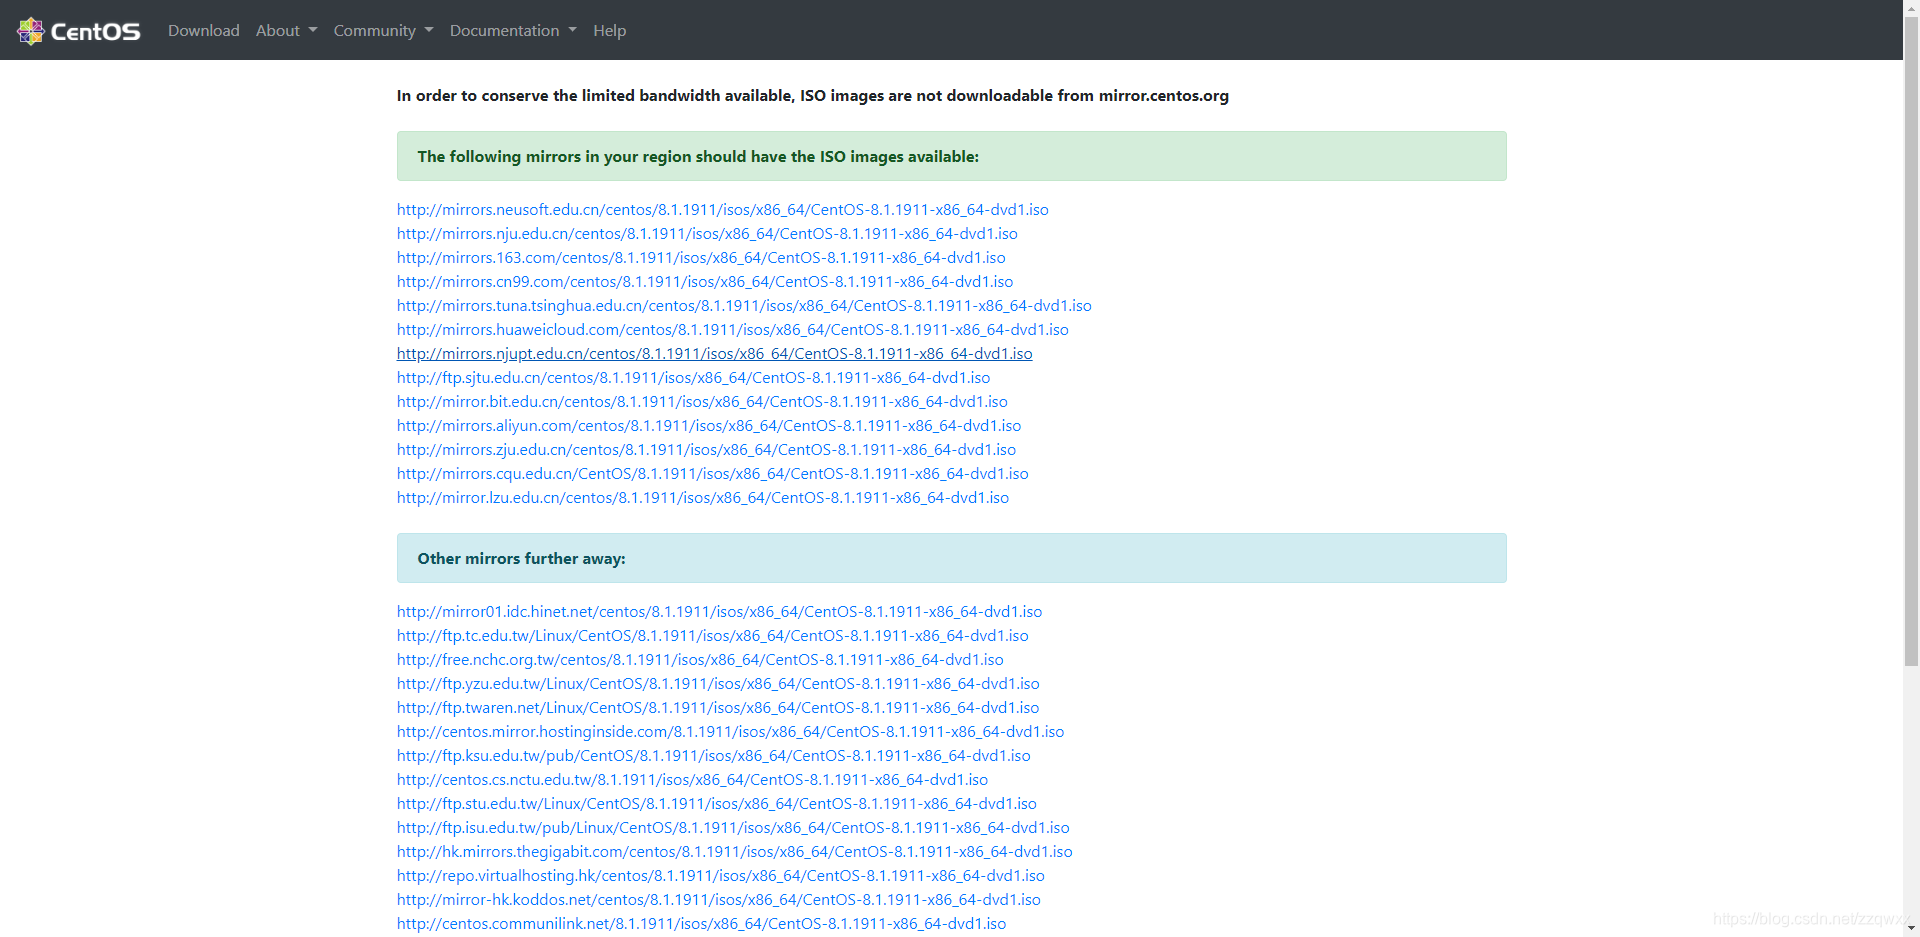
Task: Open the mirror.bit.edu.cn ISO link
Action: pos(702,402)
